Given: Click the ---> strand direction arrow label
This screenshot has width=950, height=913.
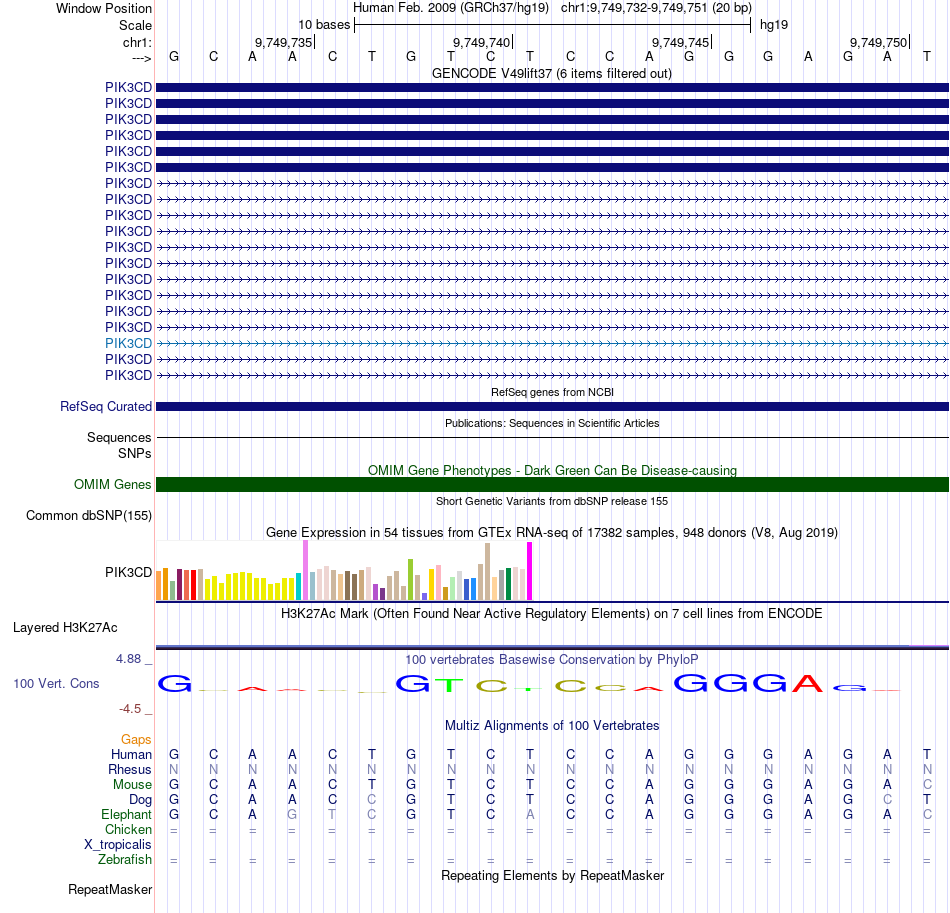Looking at the screenshot, I should click(x=141, y=58).
